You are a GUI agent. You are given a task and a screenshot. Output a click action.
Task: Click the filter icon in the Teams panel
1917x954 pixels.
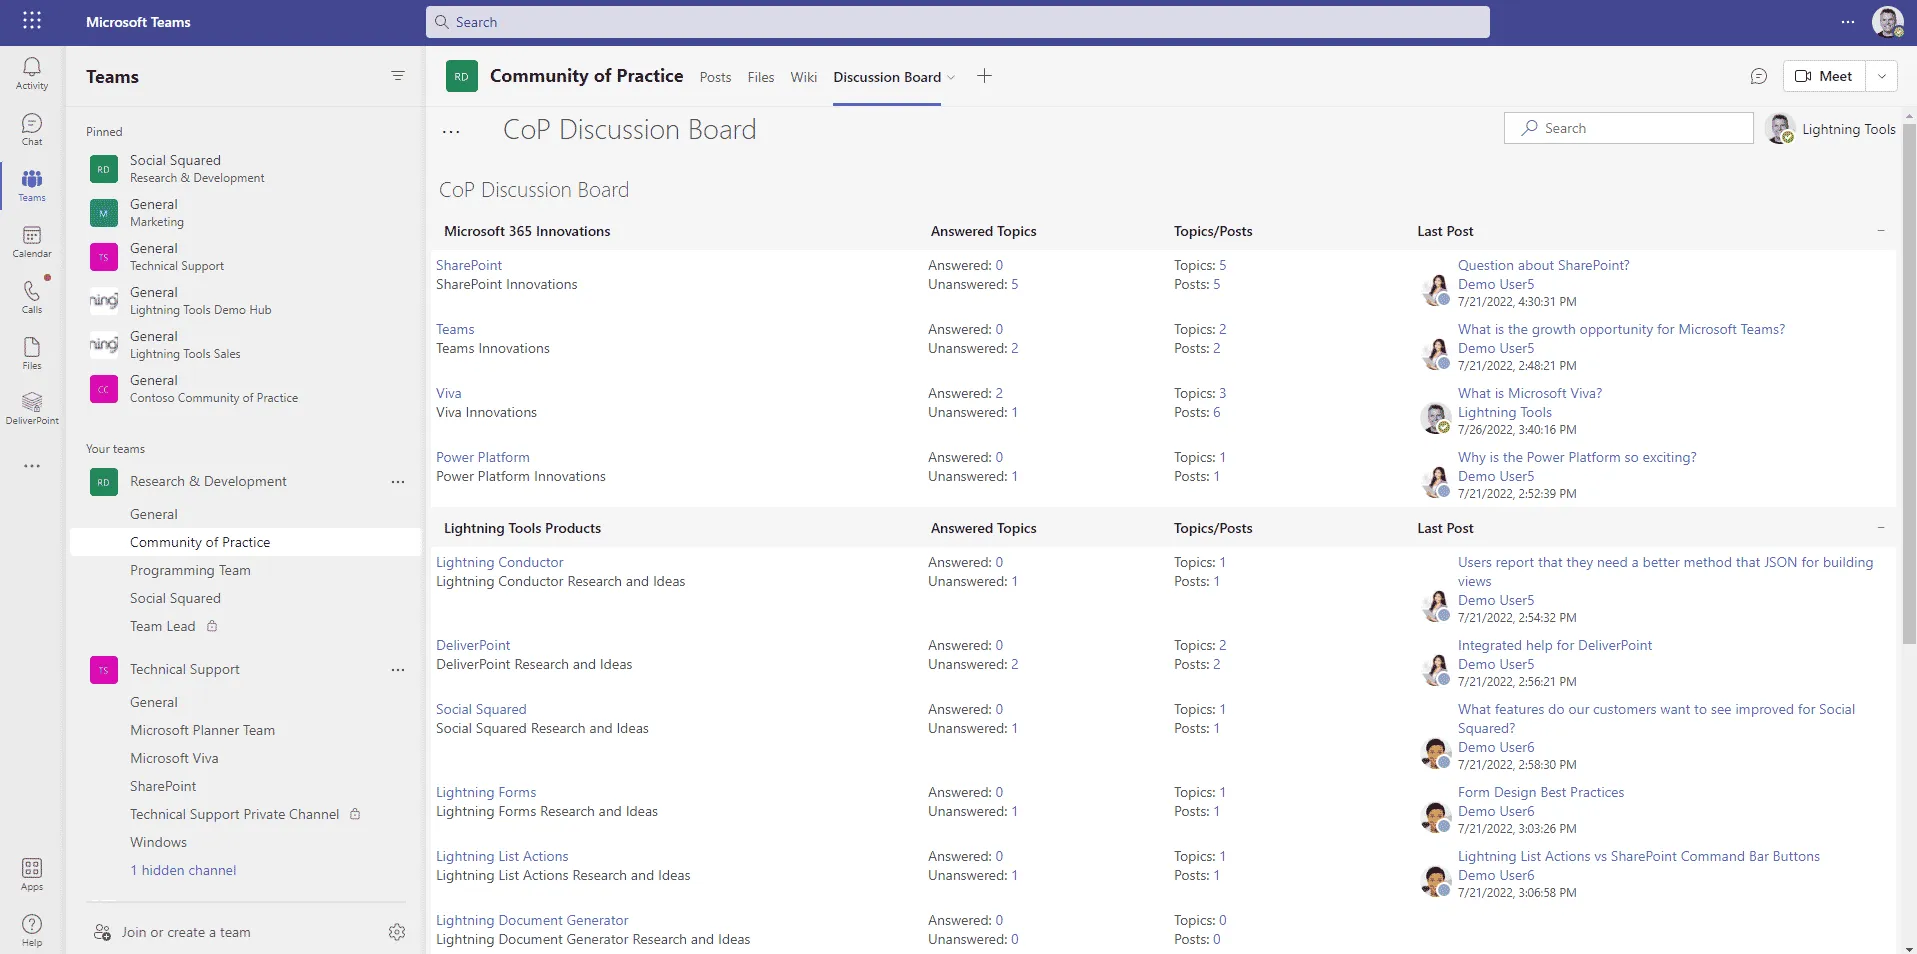tap(398, 76)
